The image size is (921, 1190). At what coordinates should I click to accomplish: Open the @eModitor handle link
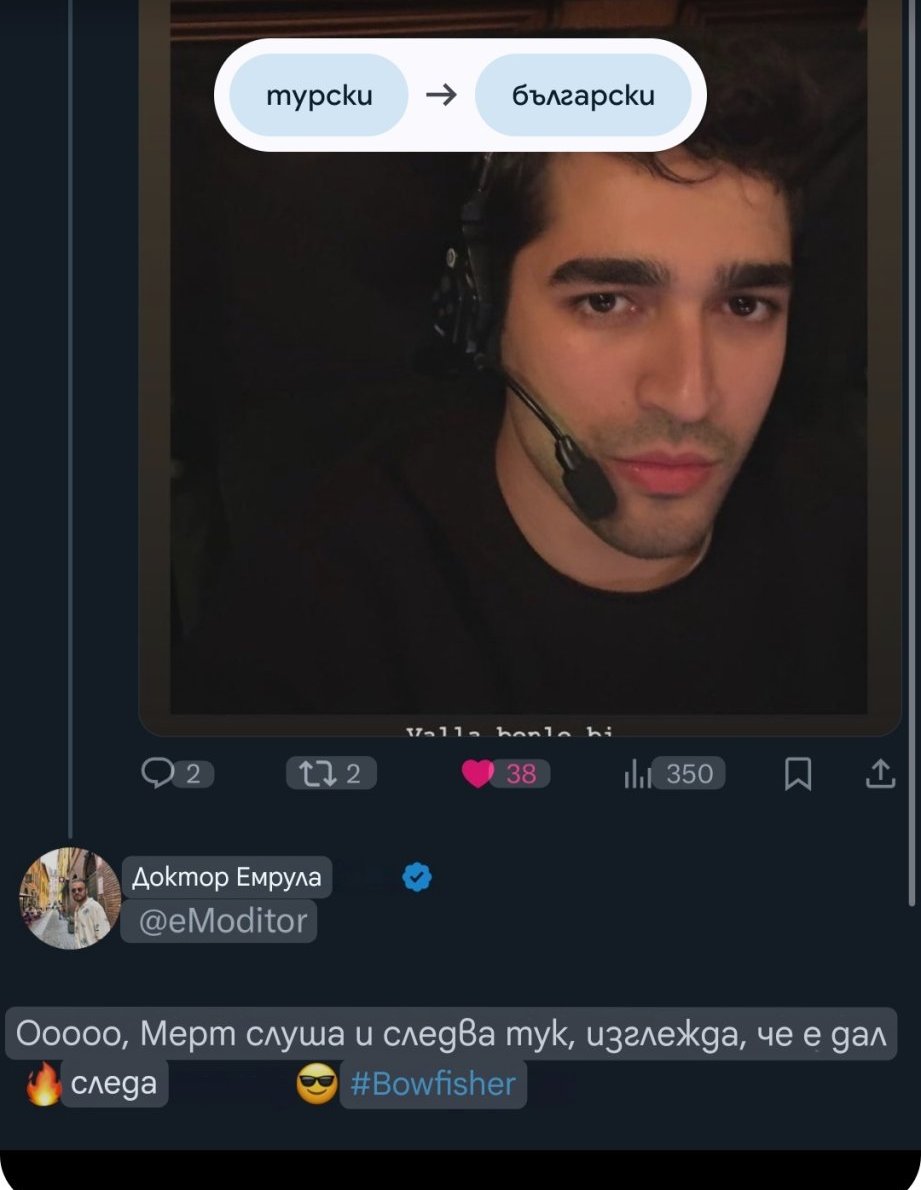[219, 921]
